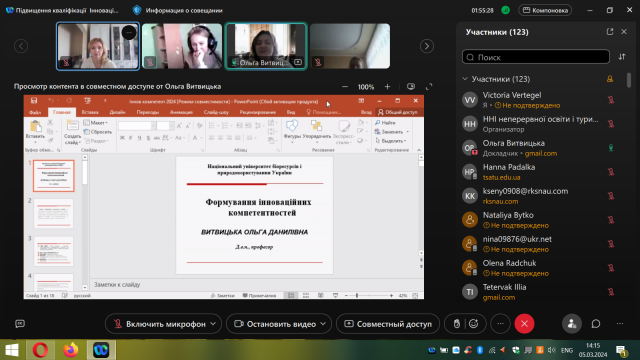
Task: Turn on microphone button
Action: pos(159,324)
